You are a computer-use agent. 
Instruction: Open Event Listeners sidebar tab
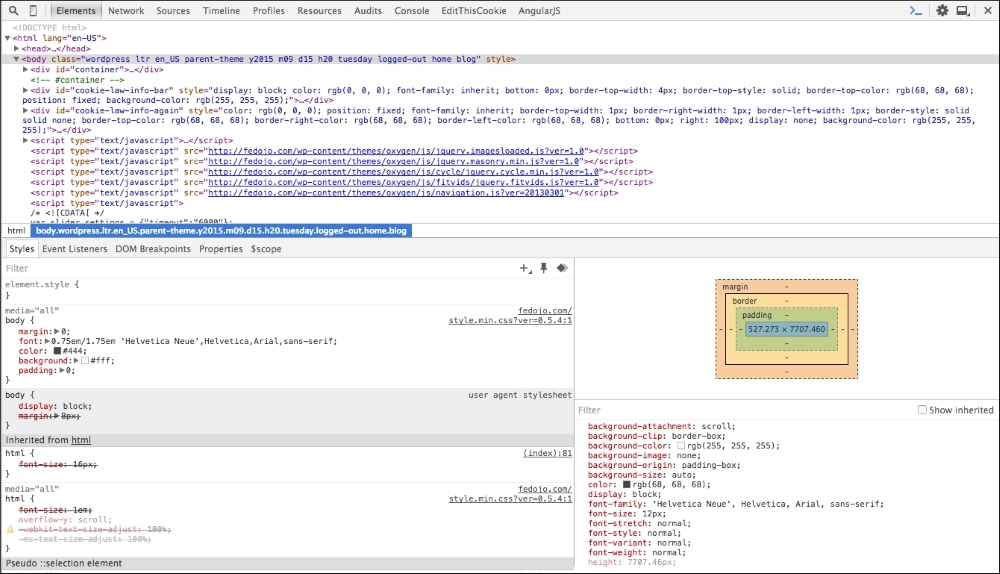coord(75,249)
